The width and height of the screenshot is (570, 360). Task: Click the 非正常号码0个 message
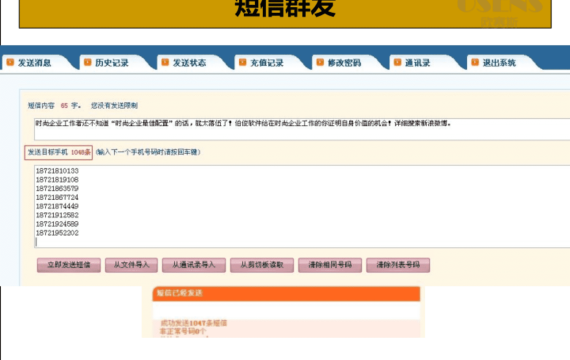click(183, 331)
